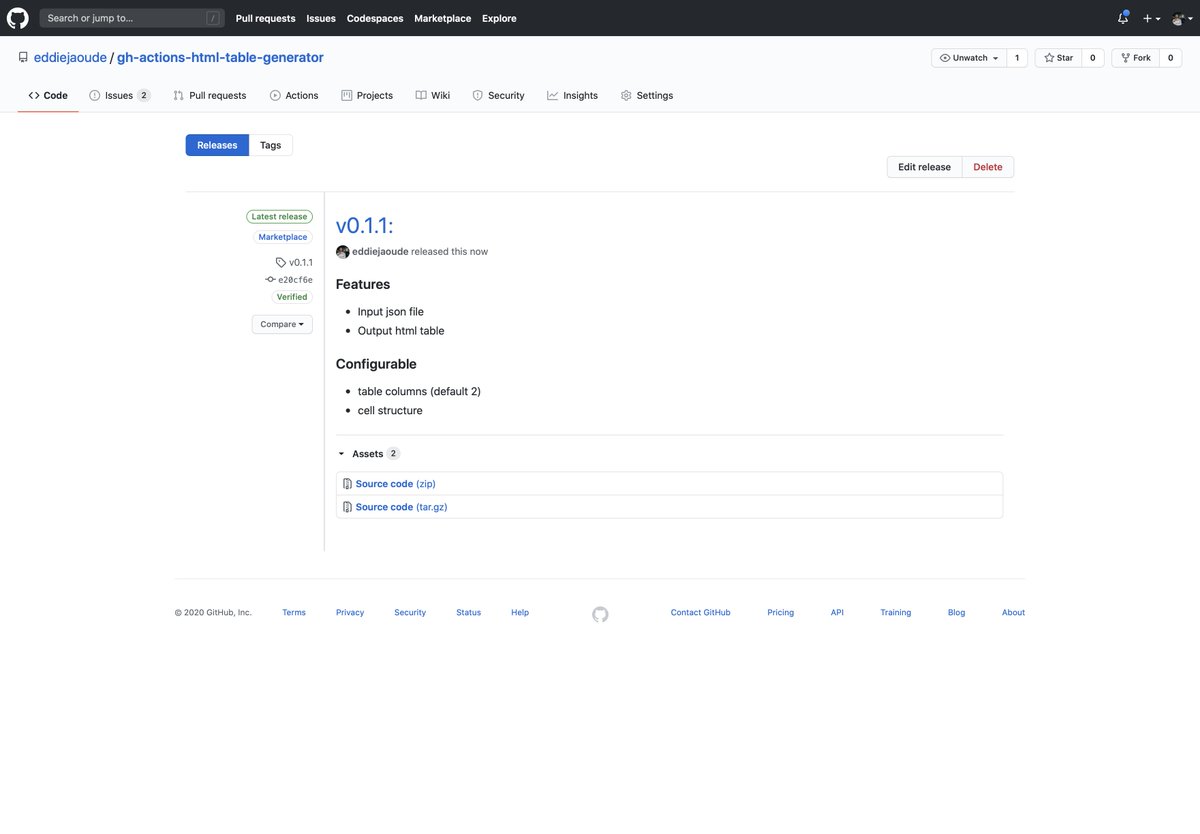Open the footer Privacy link
This screenshot has width=1200, height=834.
tap(350, 613)
